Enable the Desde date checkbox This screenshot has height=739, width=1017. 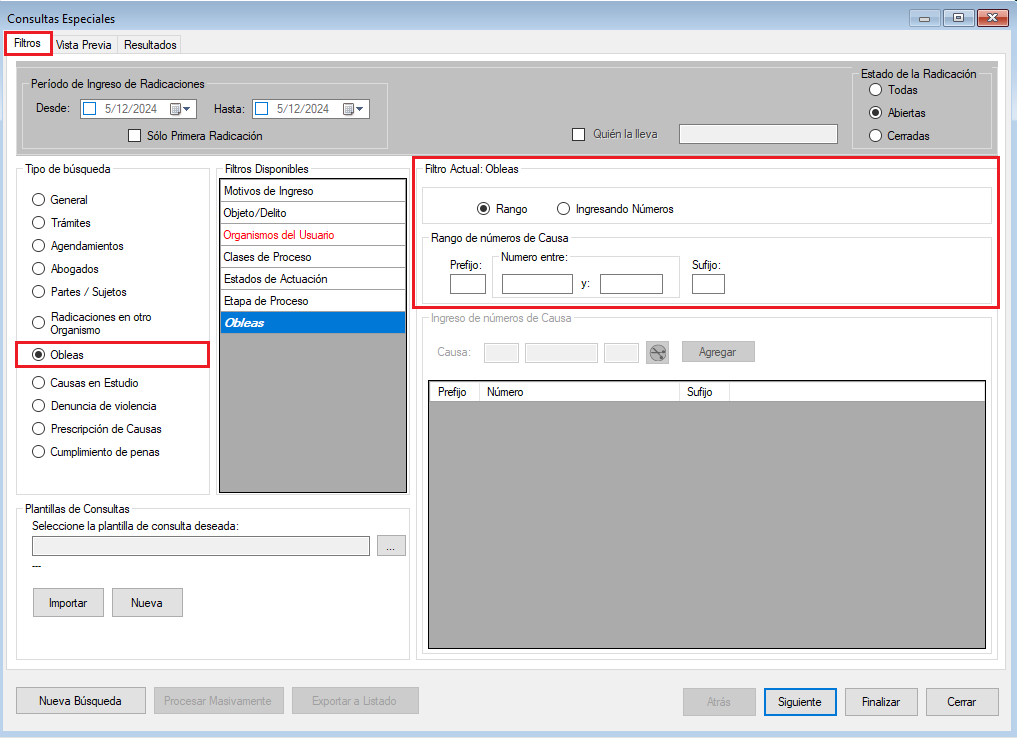[x=89, y=109]
